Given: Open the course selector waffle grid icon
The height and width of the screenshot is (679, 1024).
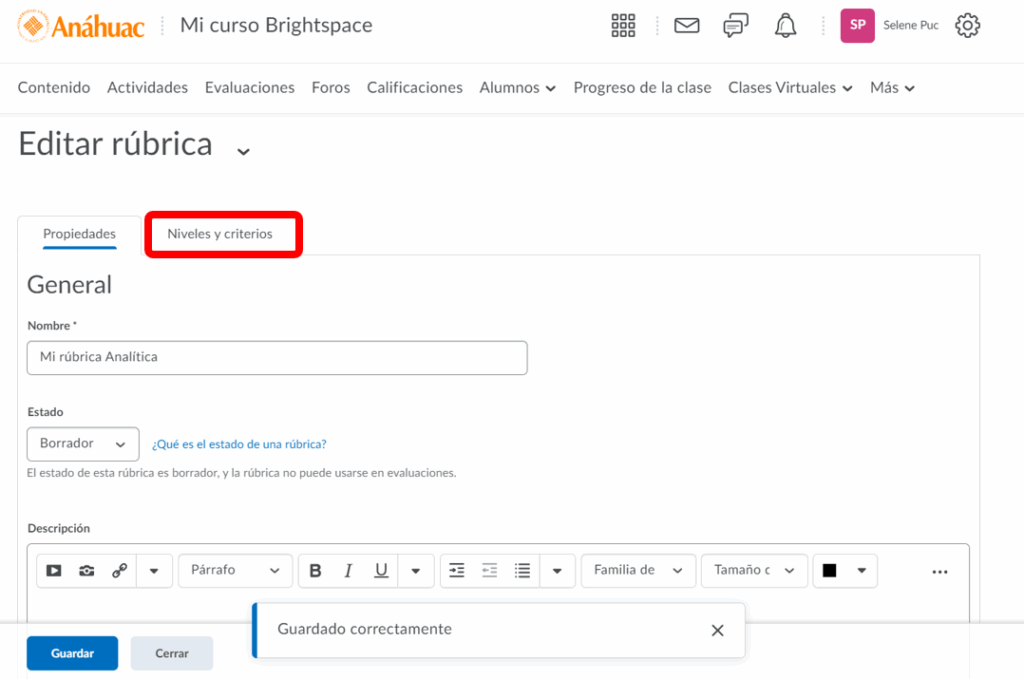Looking at the screenshot, I should (623, 26).
